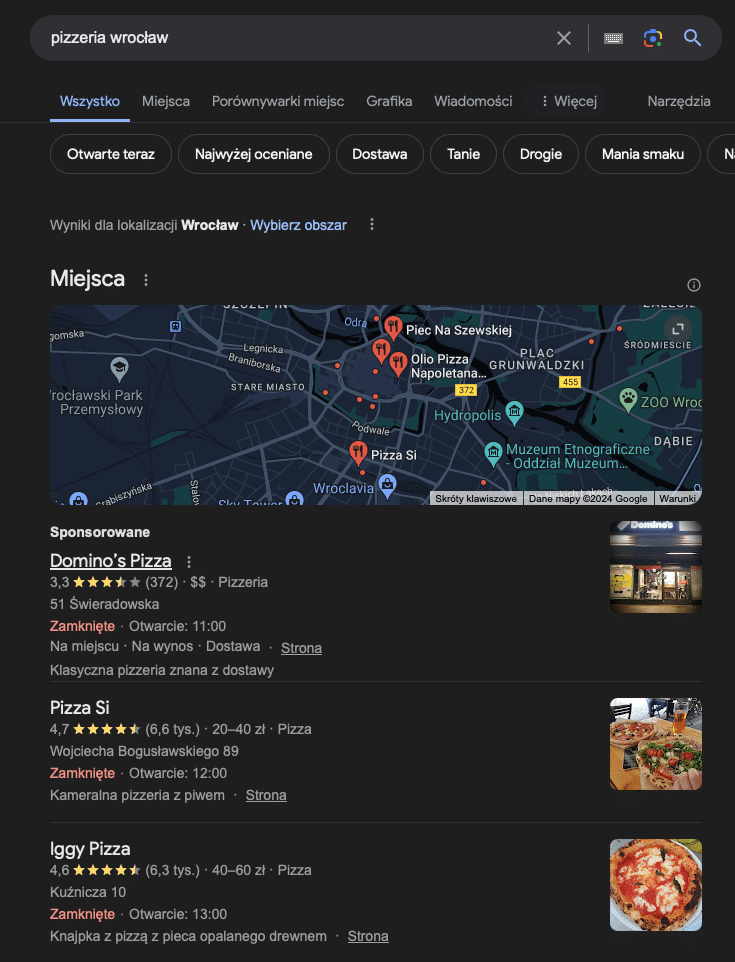Screen dimensions: 735x962
Task: Open the three-dot menu next to Wybierz obszar
Action: 371,225
